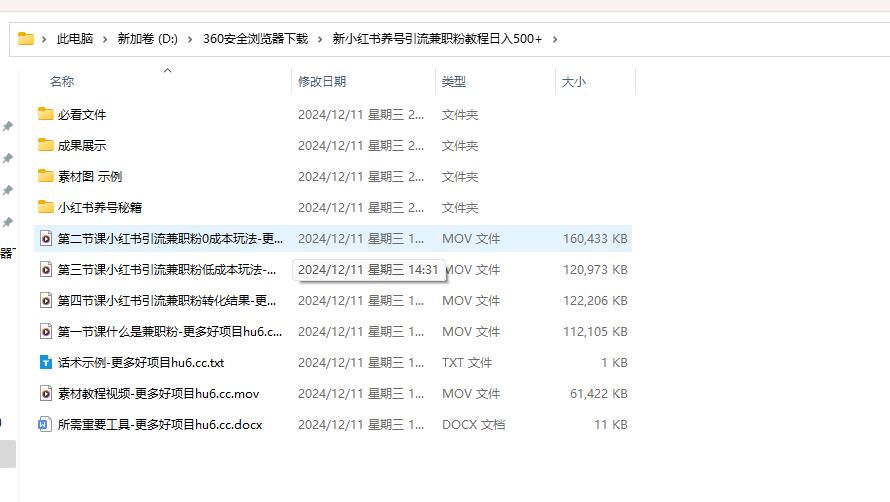890x502 pixels.
Task: Click the folder icon in the address bar
Action: (26, 39)
